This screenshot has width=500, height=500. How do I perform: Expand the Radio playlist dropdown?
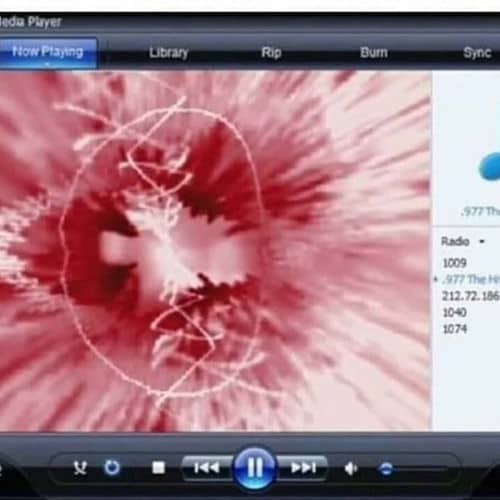coord(482,241)
